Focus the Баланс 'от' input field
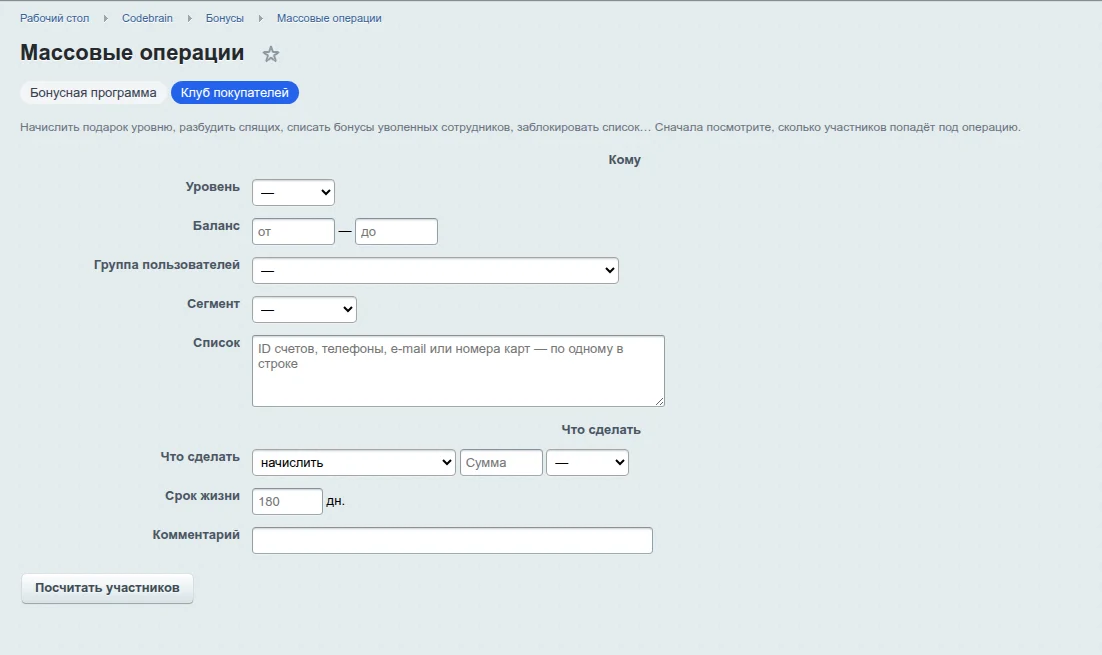Screen dimensions: 1102x655 (293, 231)
